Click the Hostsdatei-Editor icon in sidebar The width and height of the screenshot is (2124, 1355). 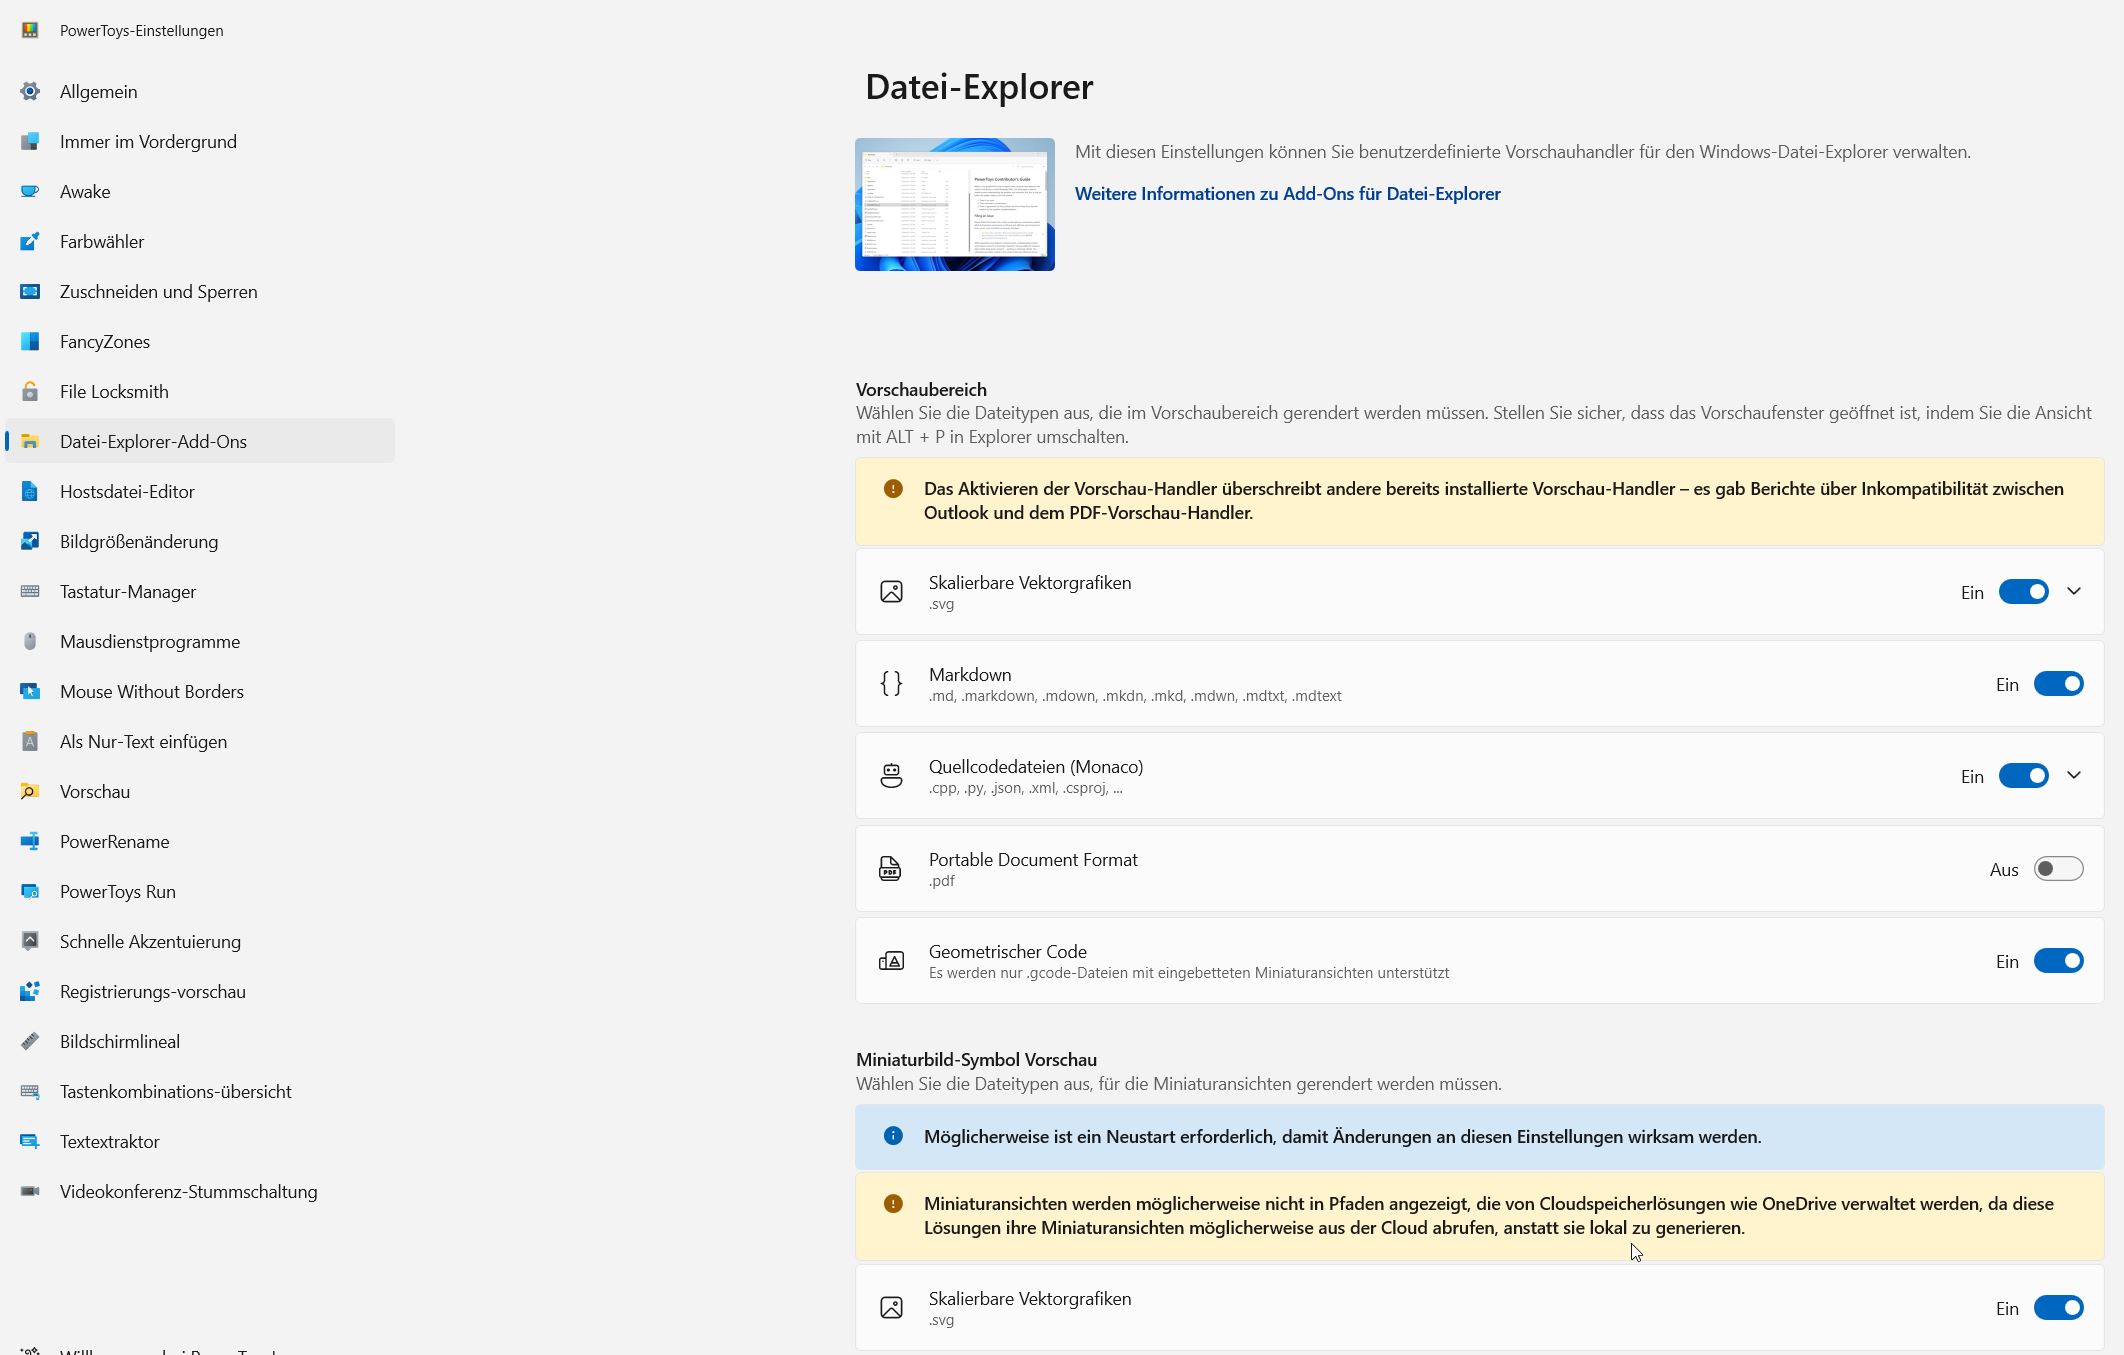pos(30,492)
